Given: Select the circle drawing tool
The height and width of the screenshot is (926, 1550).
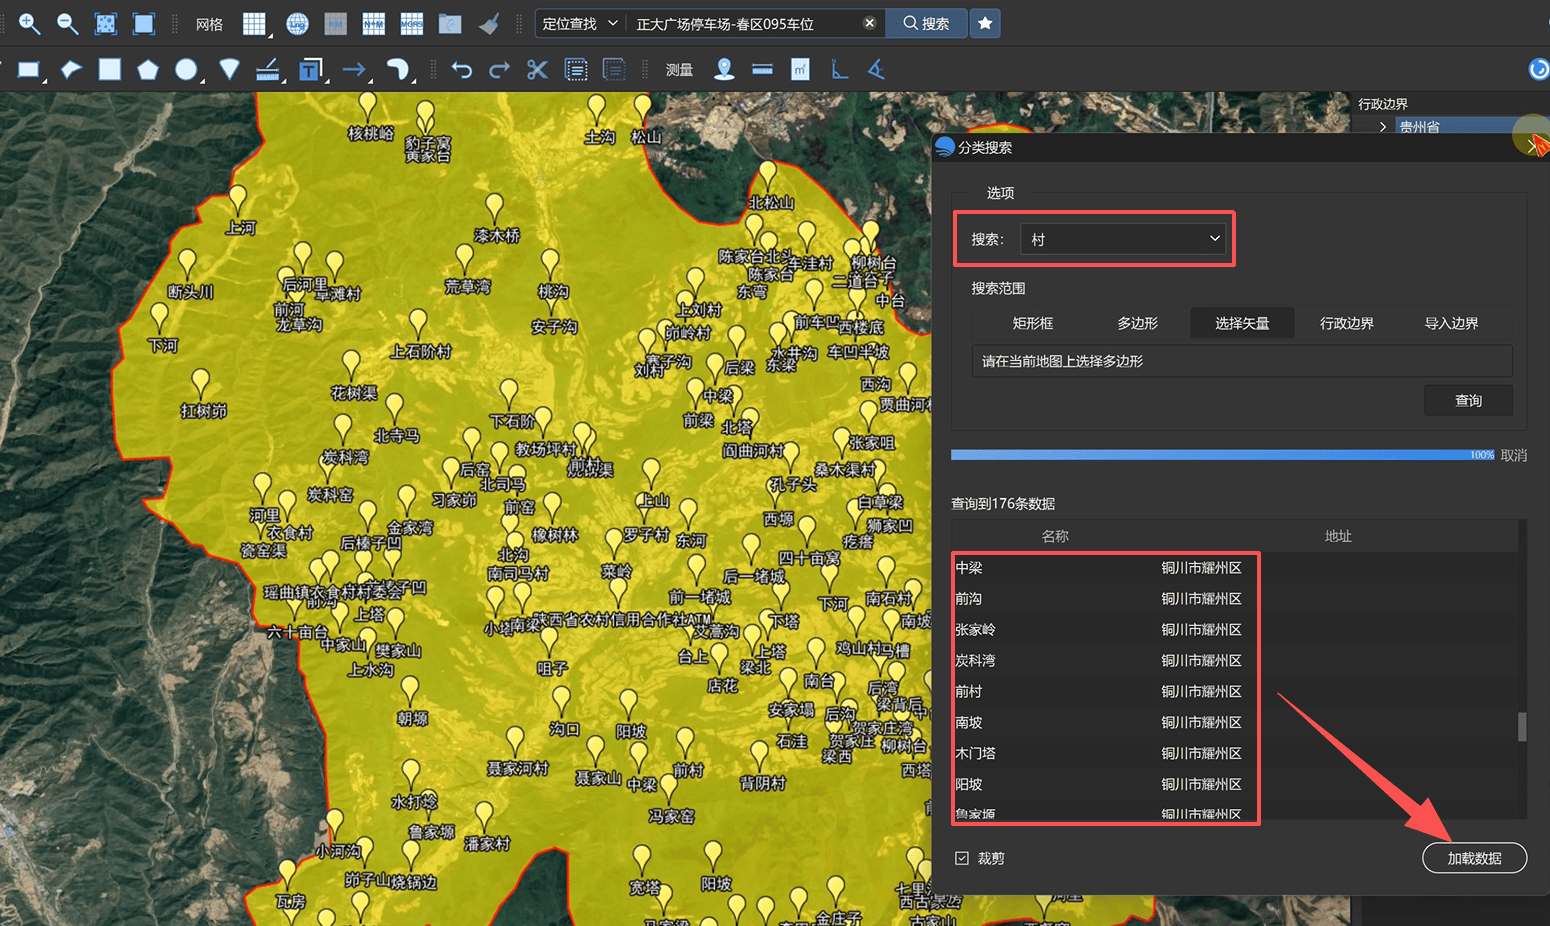Looking at the screenshot, I should point(186,69).
